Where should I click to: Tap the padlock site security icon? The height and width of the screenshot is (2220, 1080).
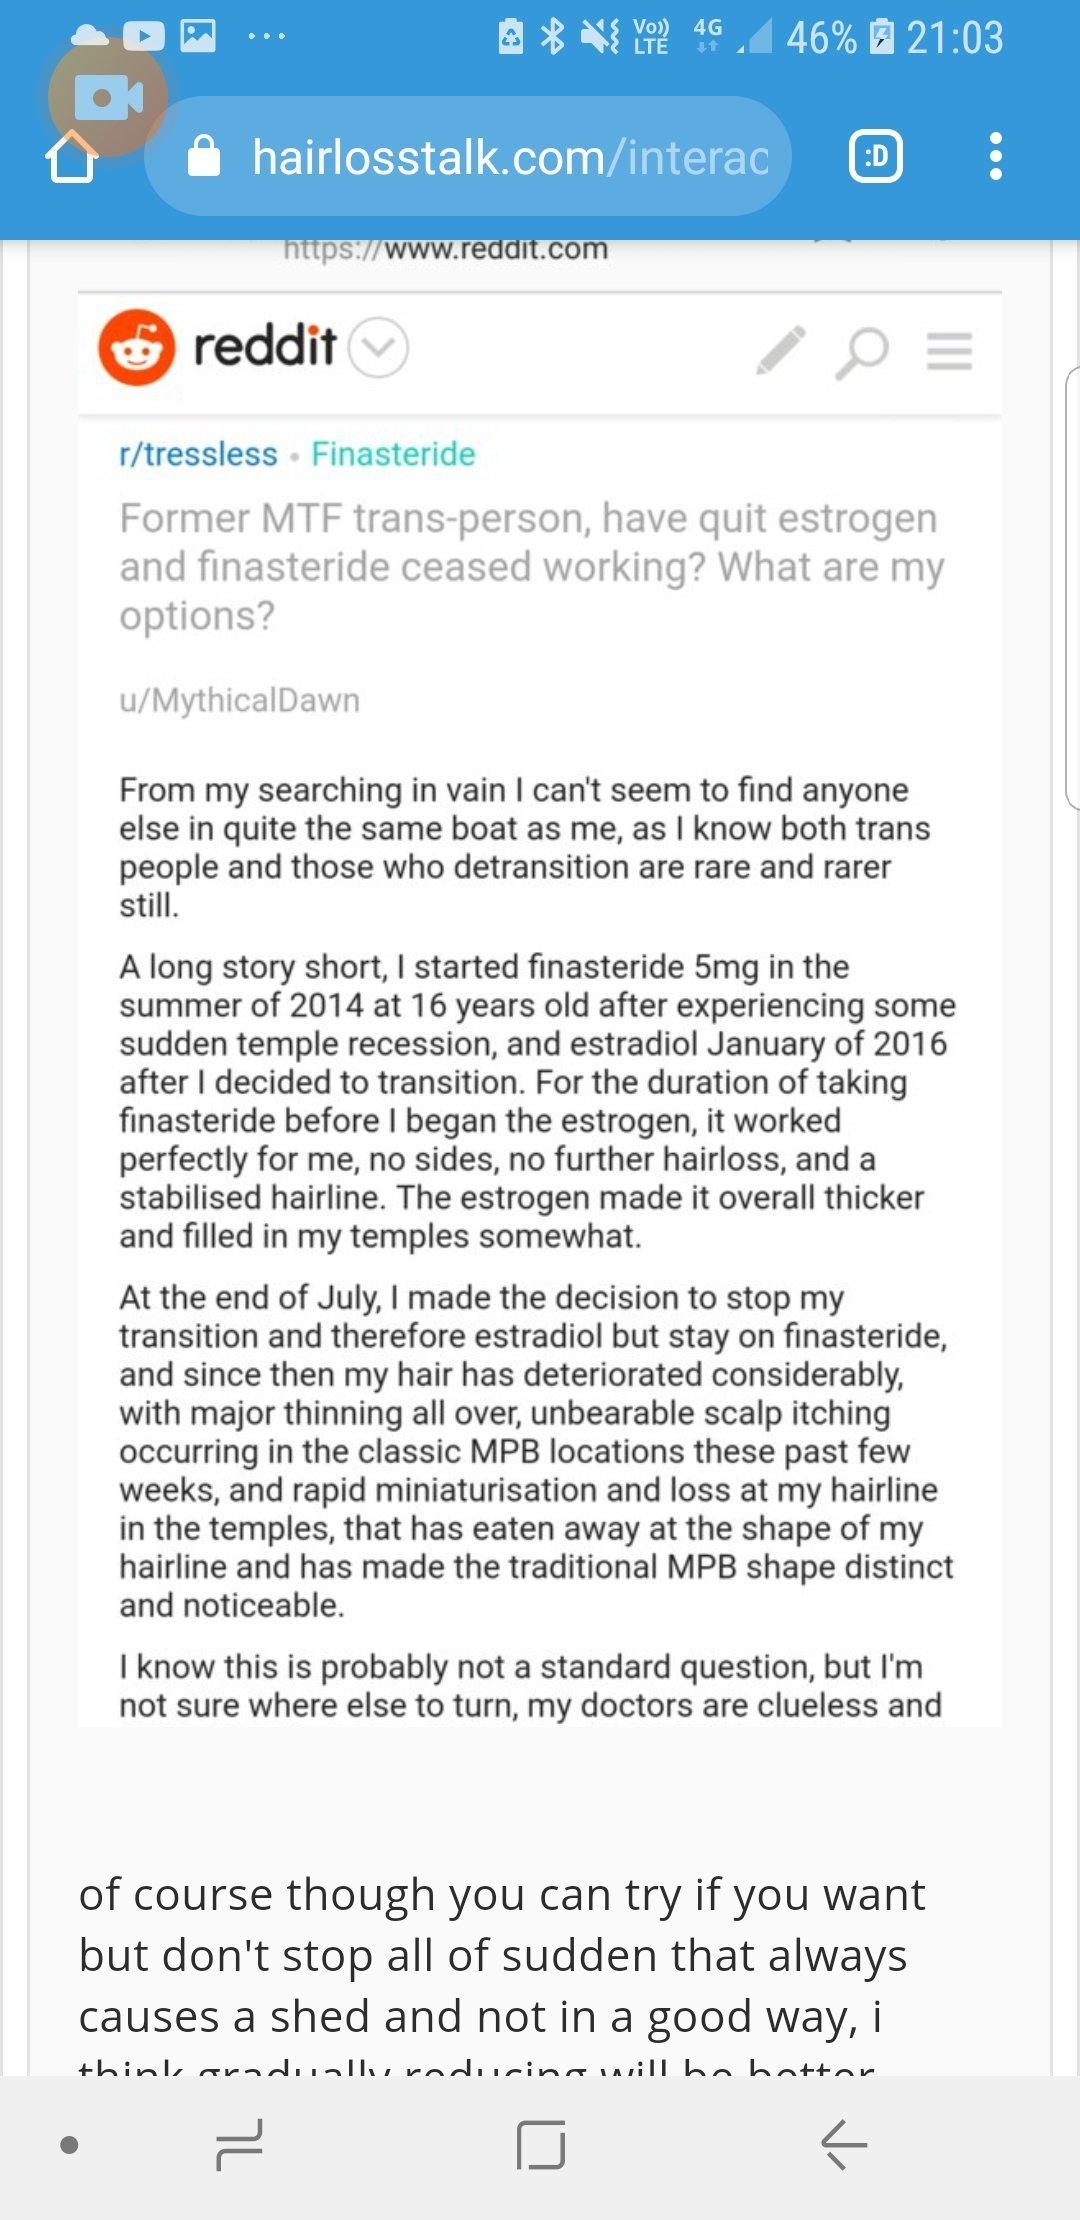[x=204, y=156]
